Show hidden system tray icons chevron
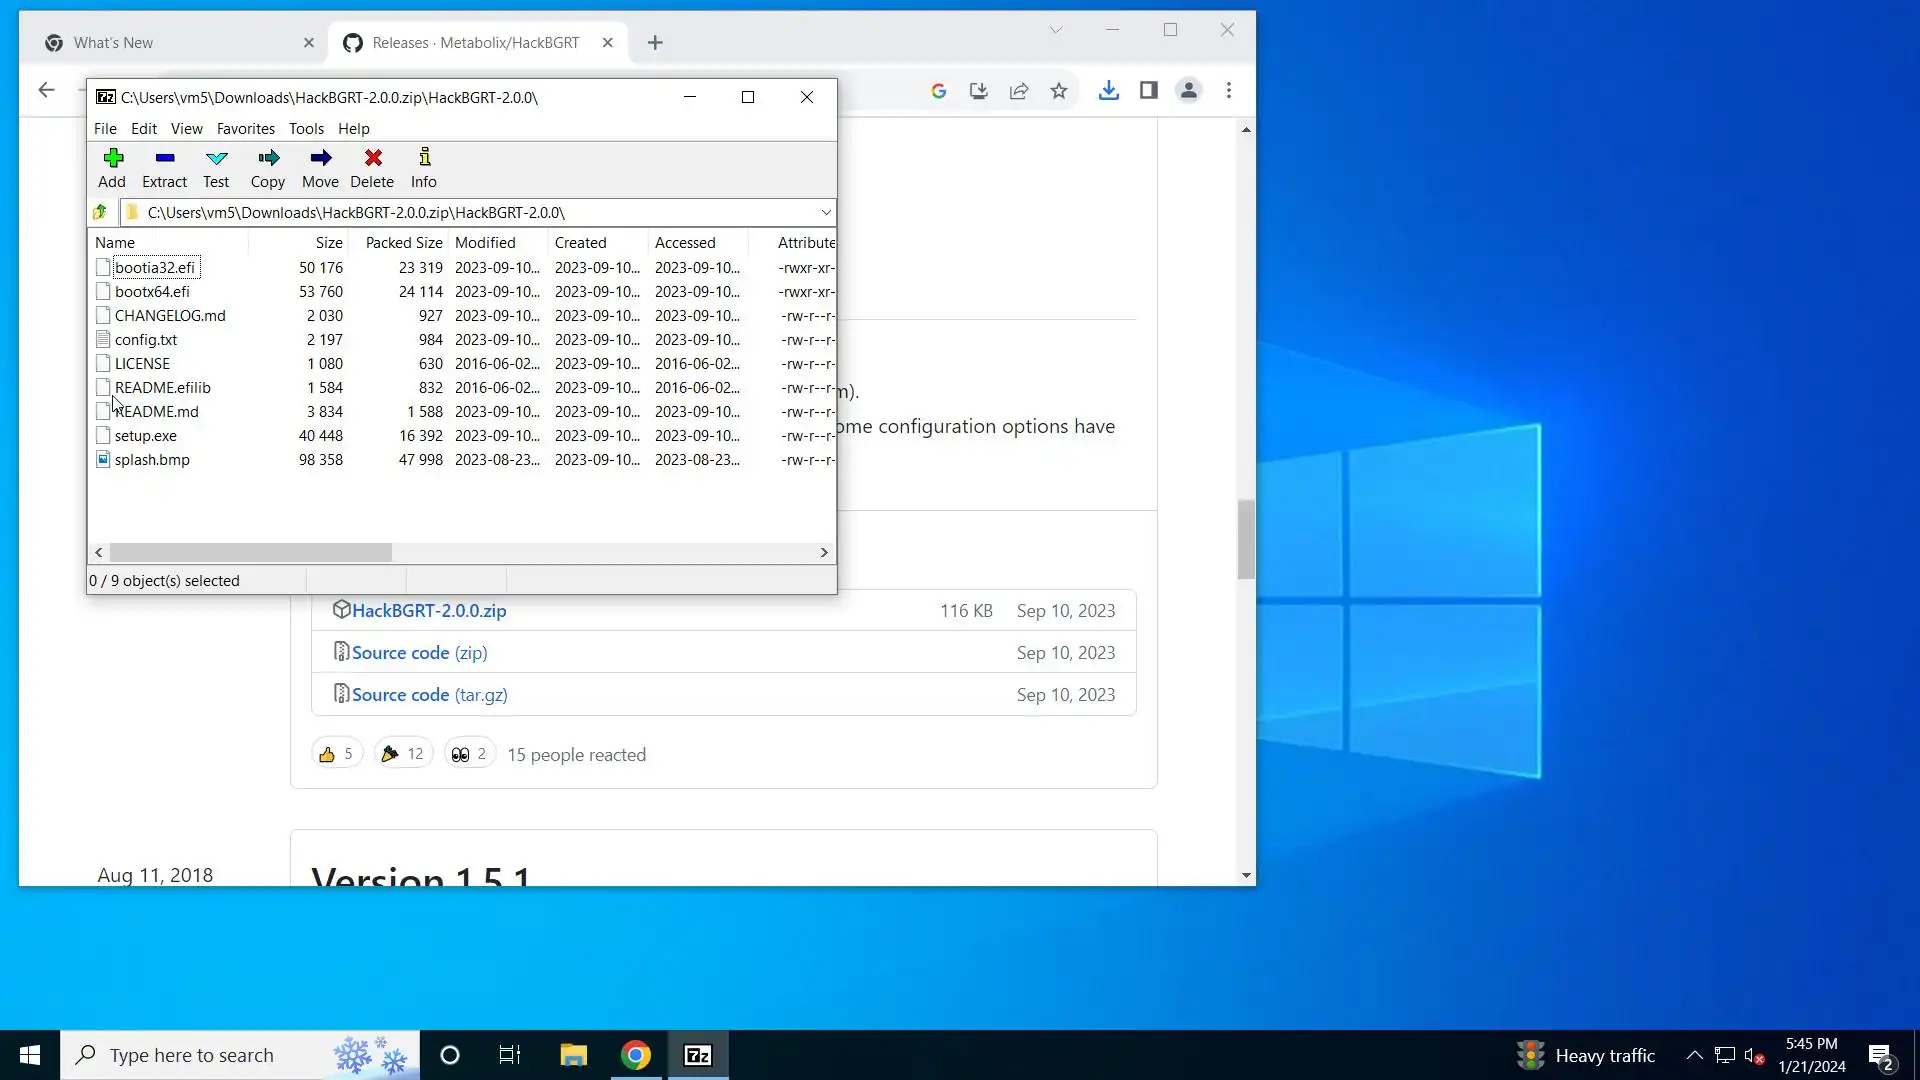Image resolution: width=1920 pixels, height=1080 pixels. [x=1694, y=1055]
